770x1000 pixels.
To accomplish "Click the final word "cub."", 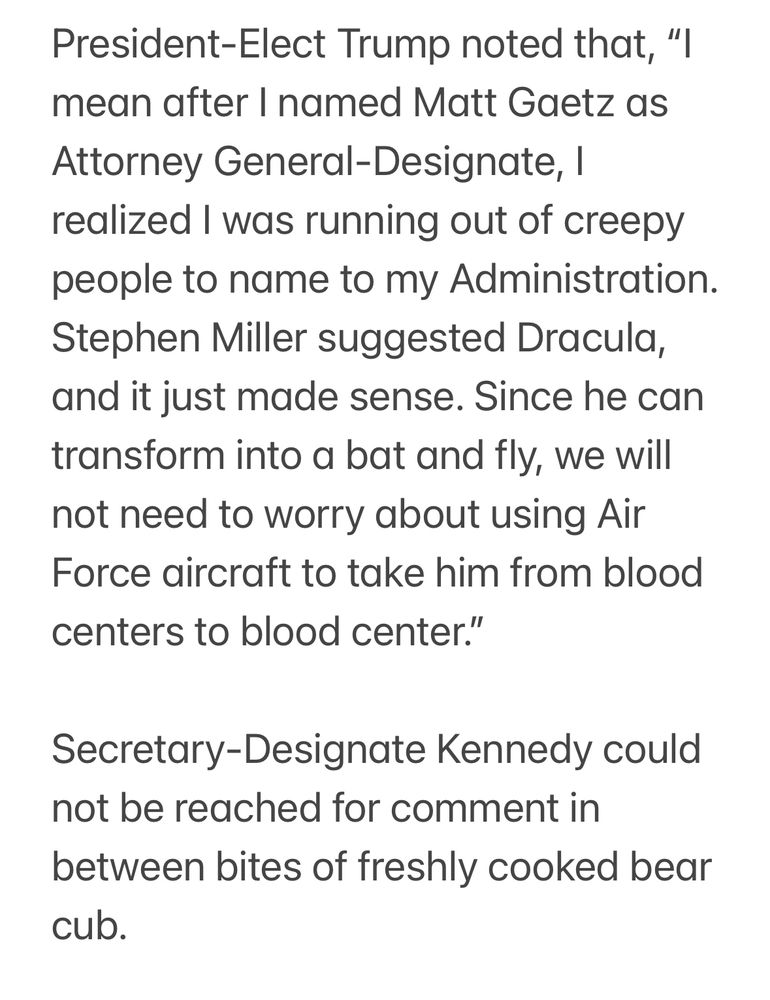I will [89, 926].
